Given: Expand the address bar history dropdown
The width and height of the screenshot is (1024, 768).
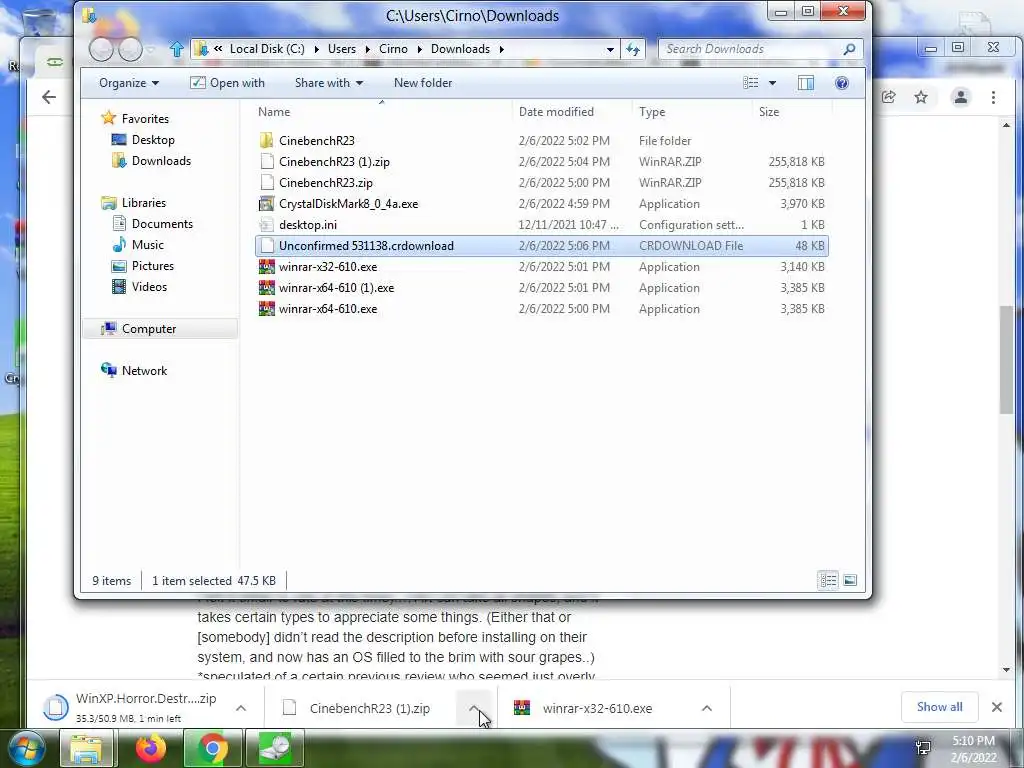Looking at the screenshot, I should [x=610, y=49].
